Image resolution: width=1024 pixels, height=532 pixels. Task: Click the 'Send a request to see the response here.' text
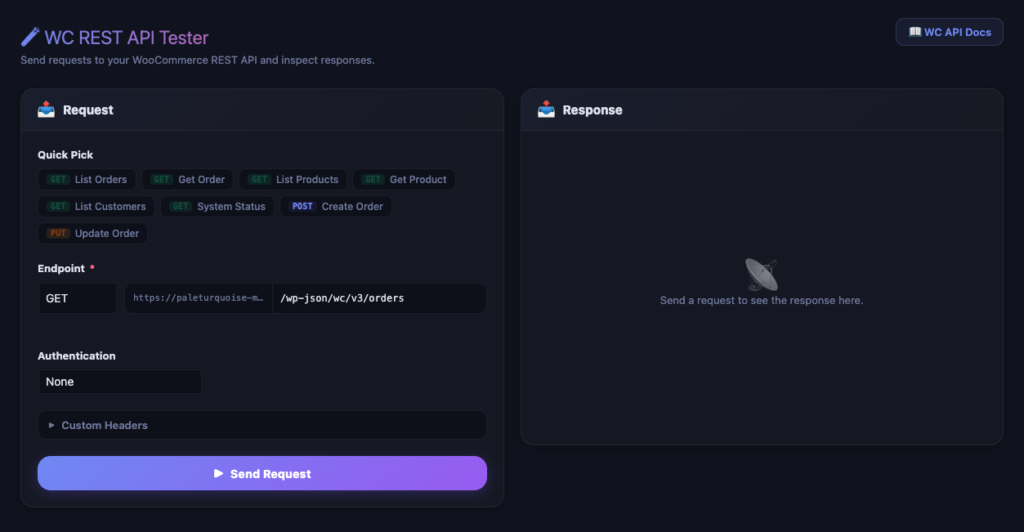pyautogui.click(x=761, y=300)
